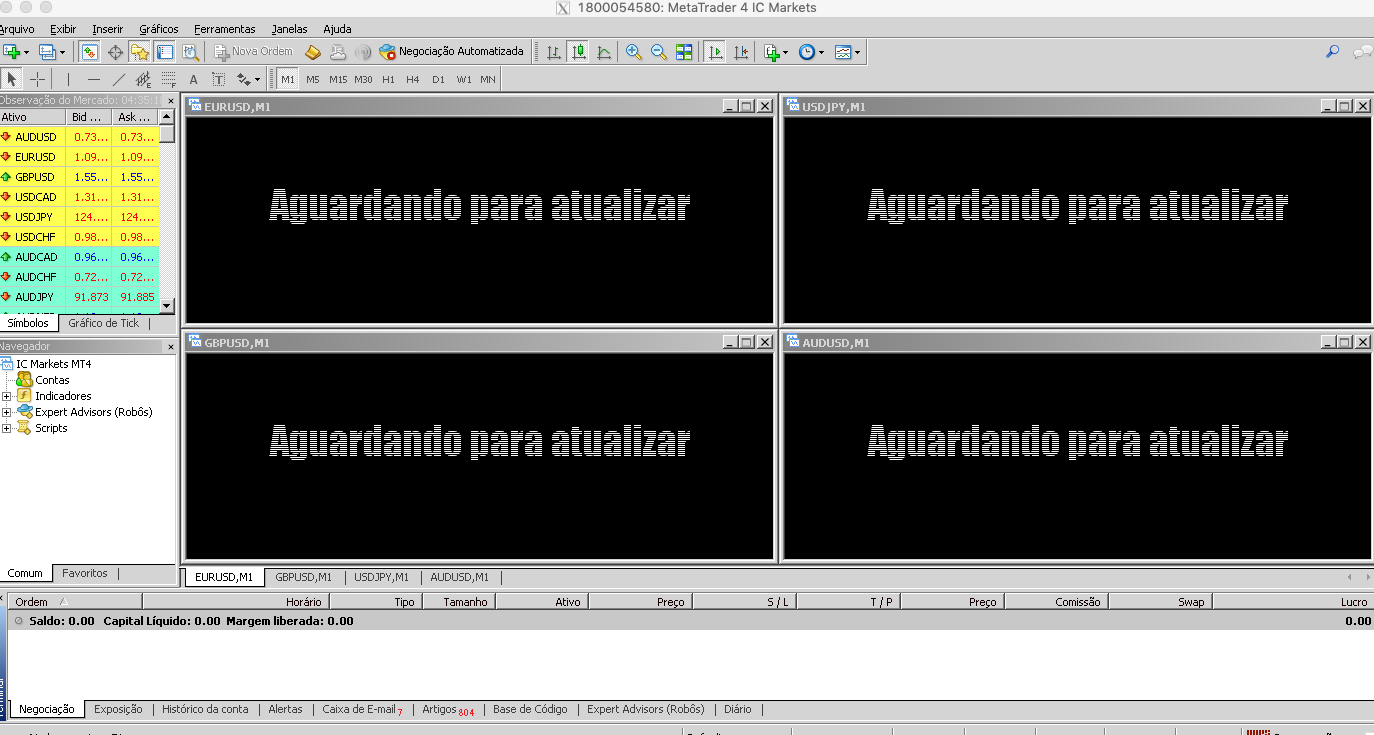This screenshot has height=735, width=1374.
Task: Select the M30 timeframe
Action: pos(363,79)
